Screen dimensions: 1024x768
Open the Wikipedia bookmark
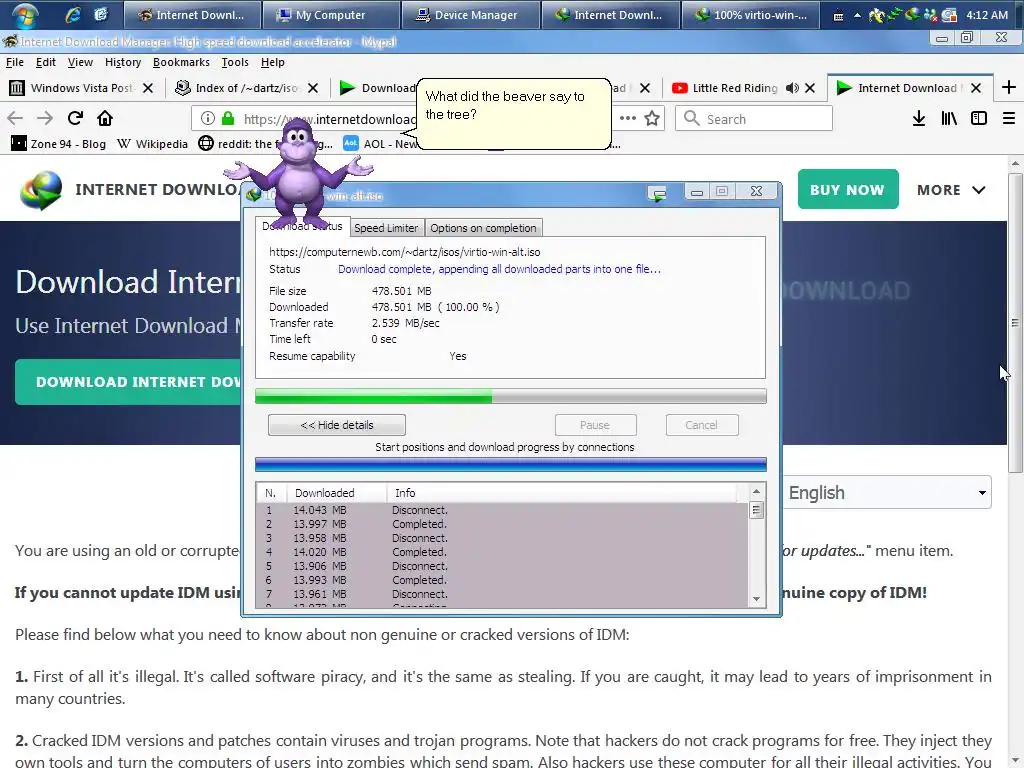tap(152, 144)
